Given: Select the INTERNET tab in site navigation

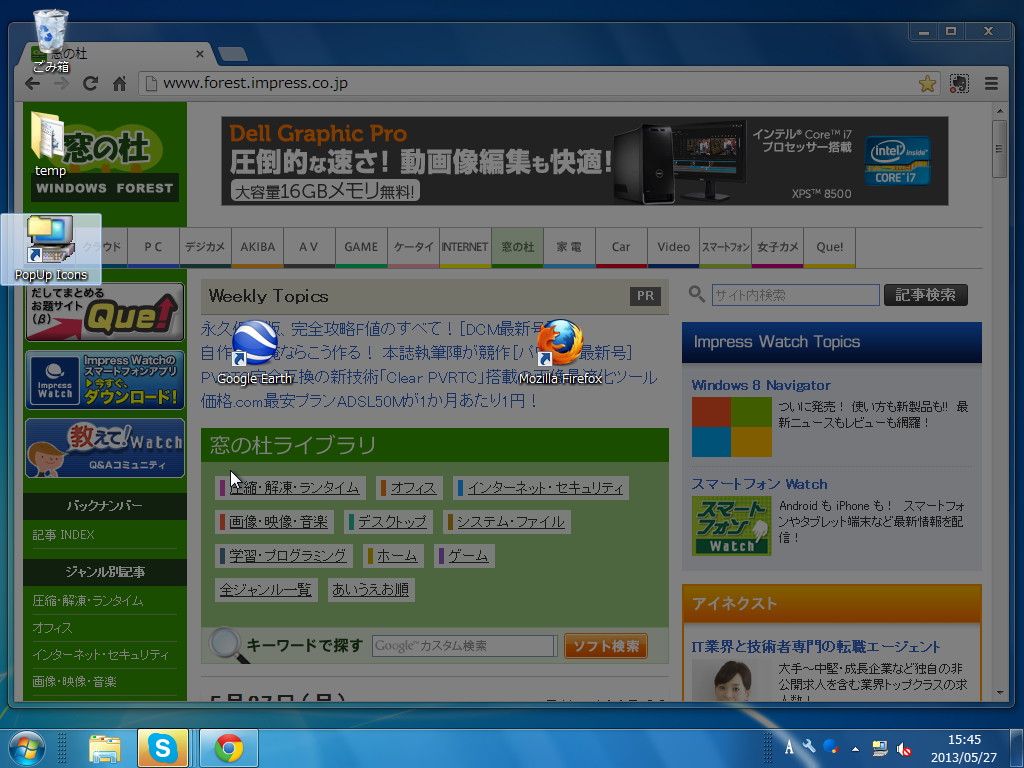Looking at the screenshot, I should (x=465, y=247).
